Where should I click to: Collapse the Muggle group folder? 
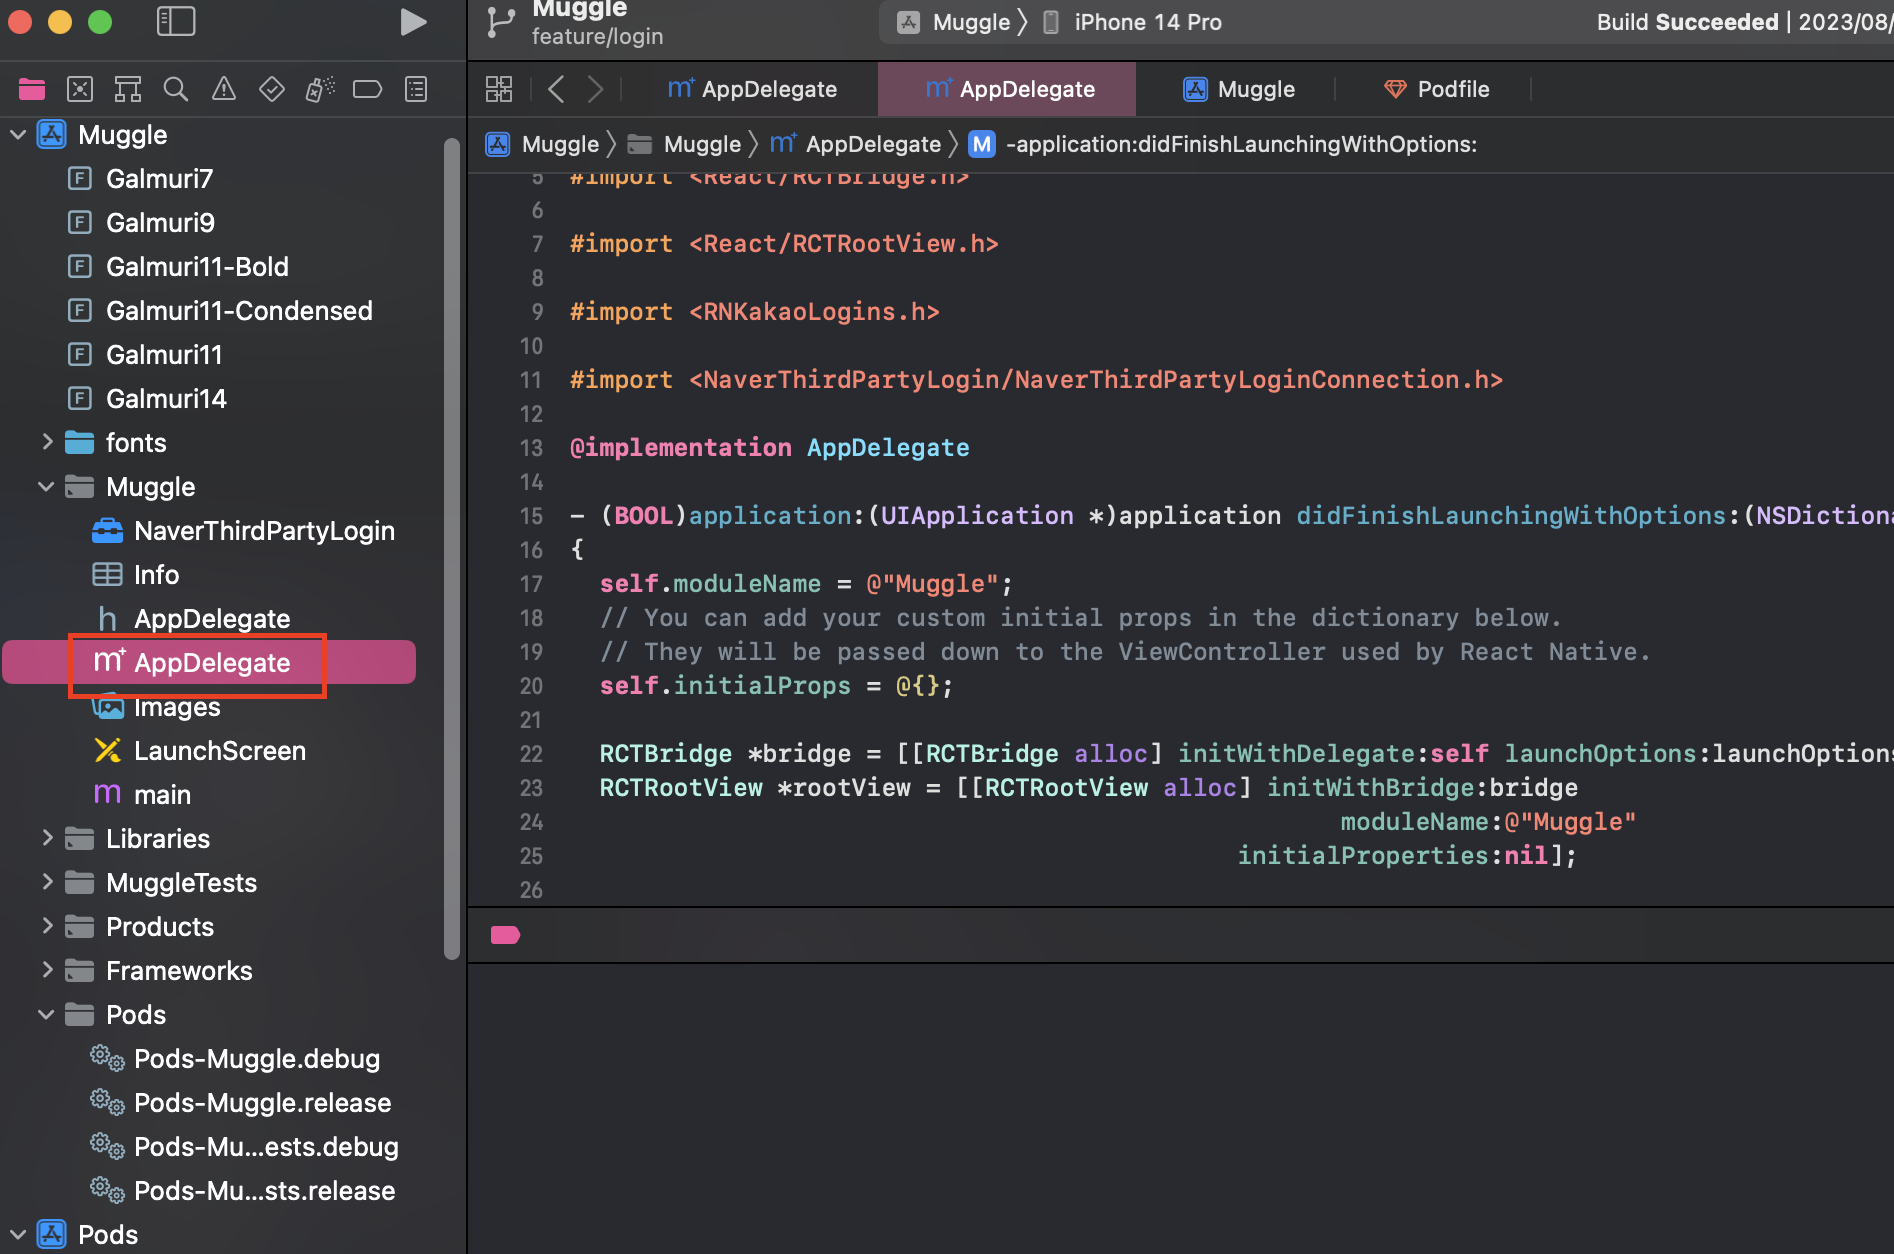[46, 486]
